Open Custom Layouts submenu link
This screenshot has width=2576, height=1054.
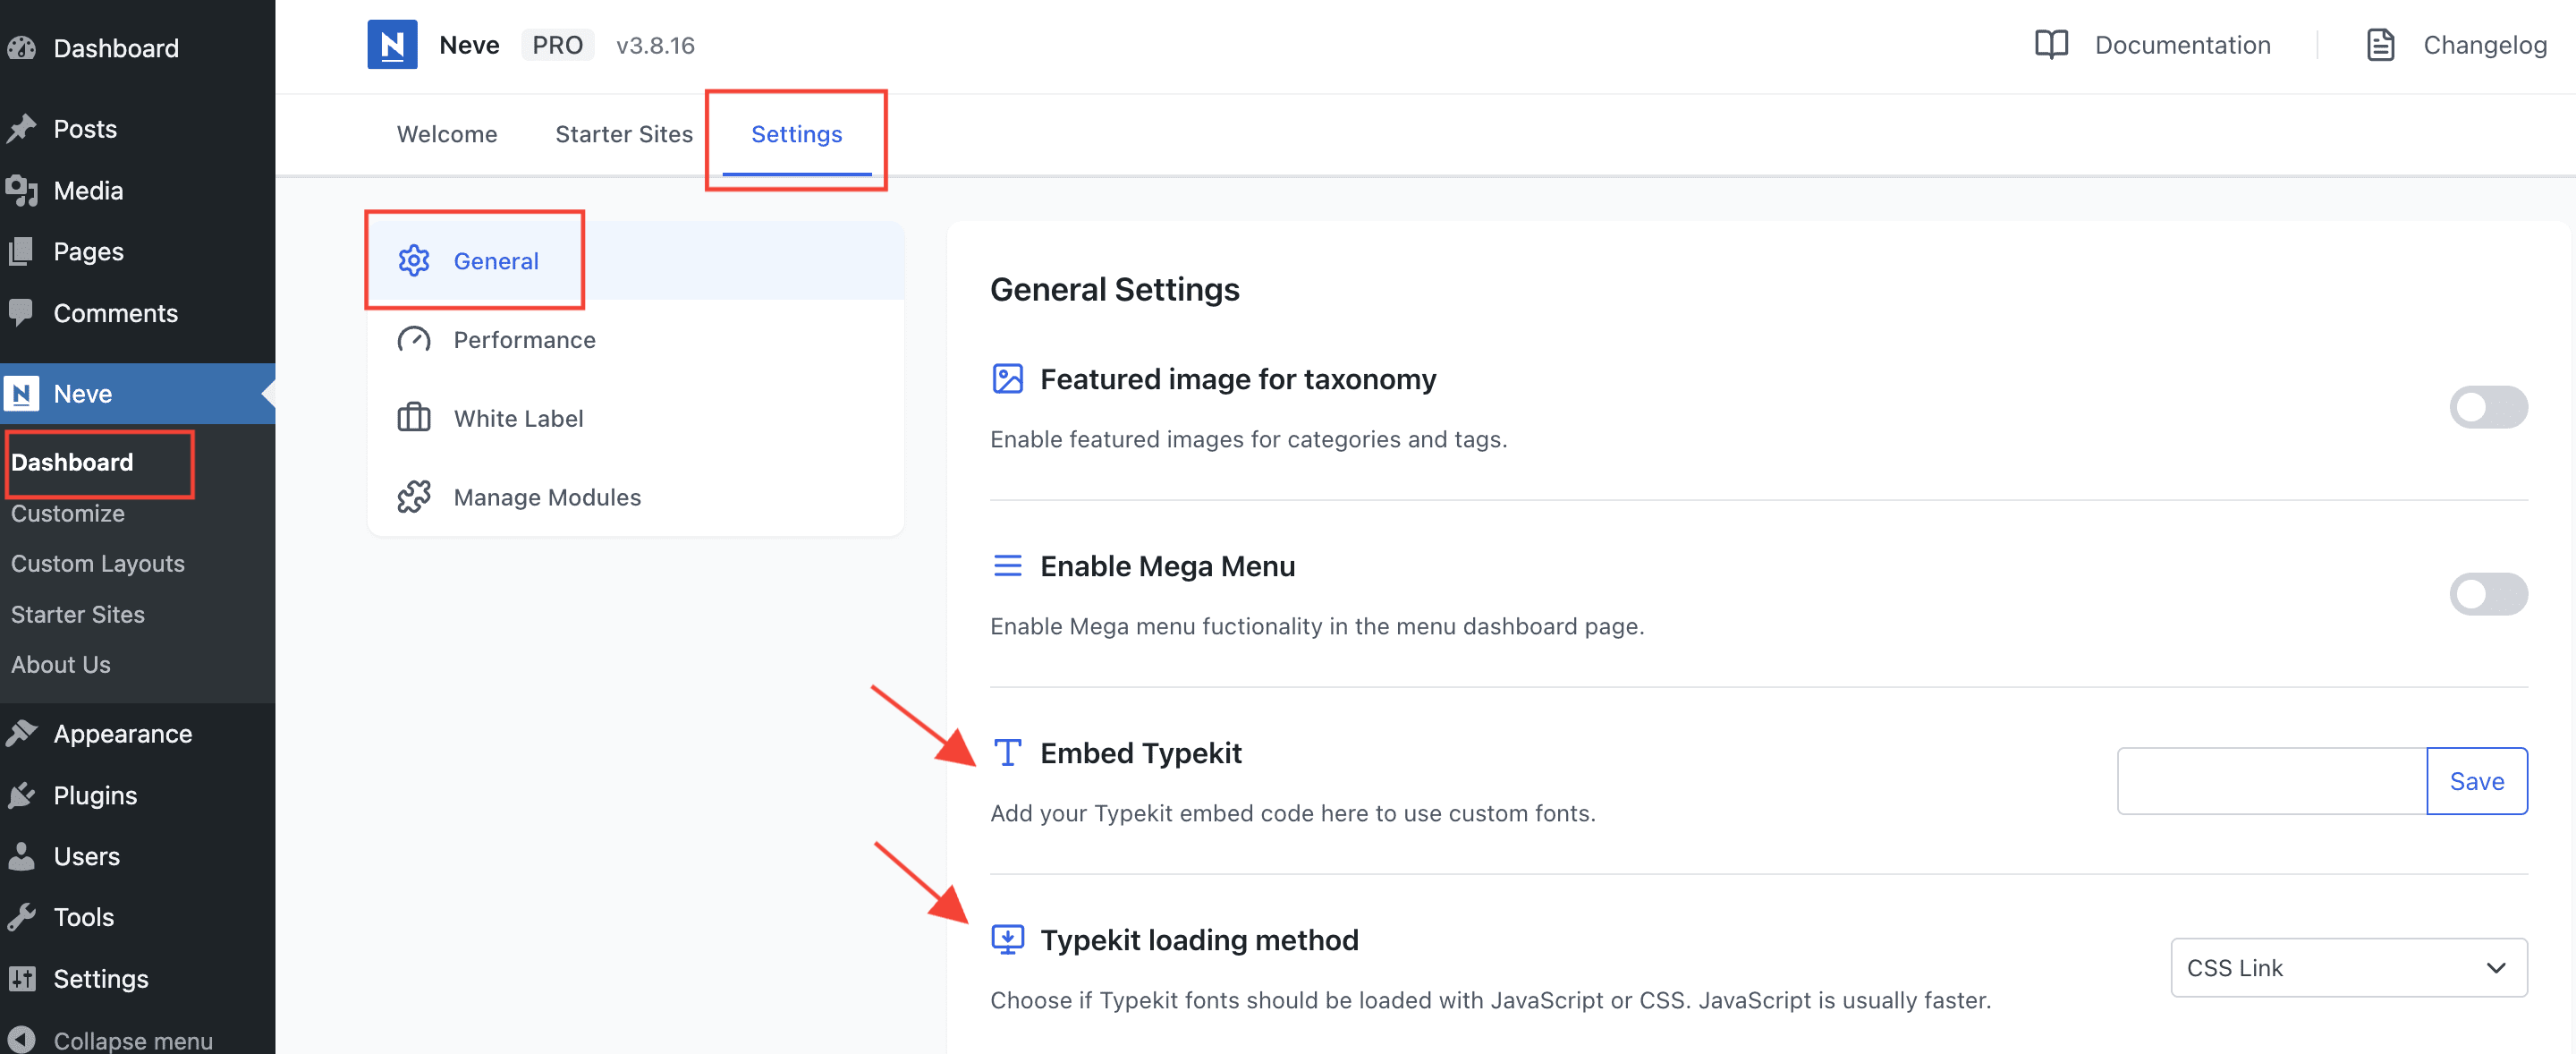click(98, 563)
